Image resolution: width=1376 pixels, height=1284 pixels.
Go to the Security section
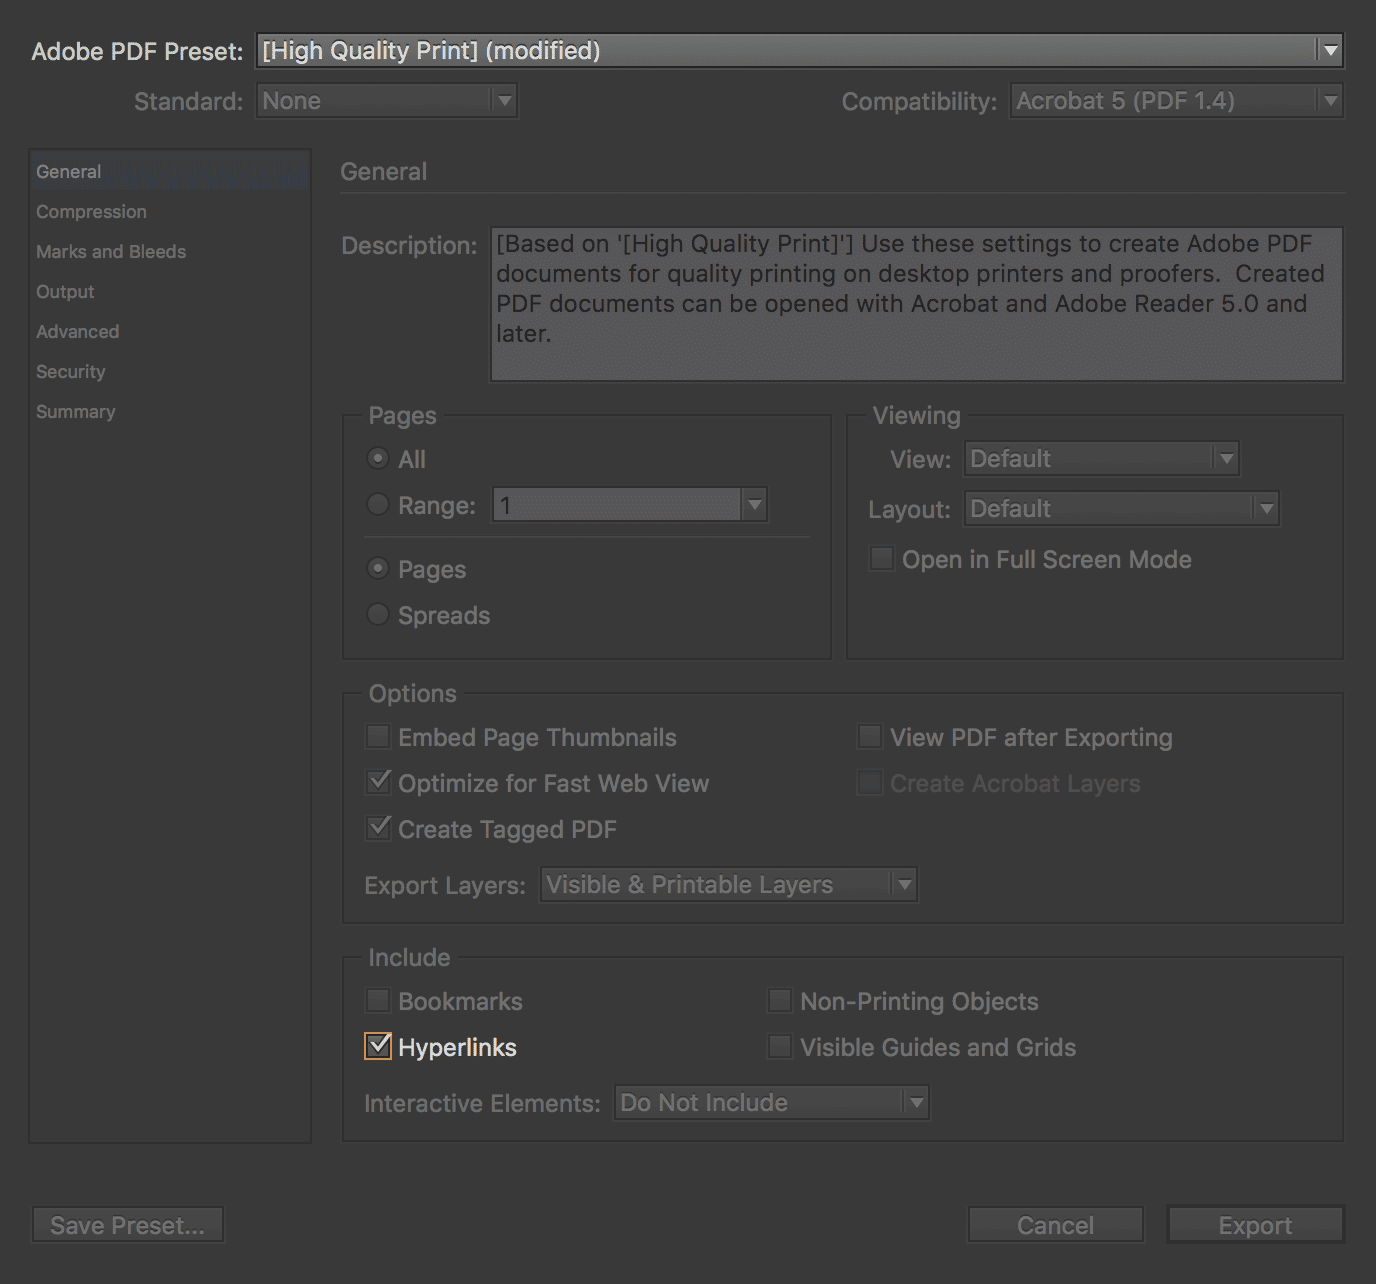(x=70, y=372)
